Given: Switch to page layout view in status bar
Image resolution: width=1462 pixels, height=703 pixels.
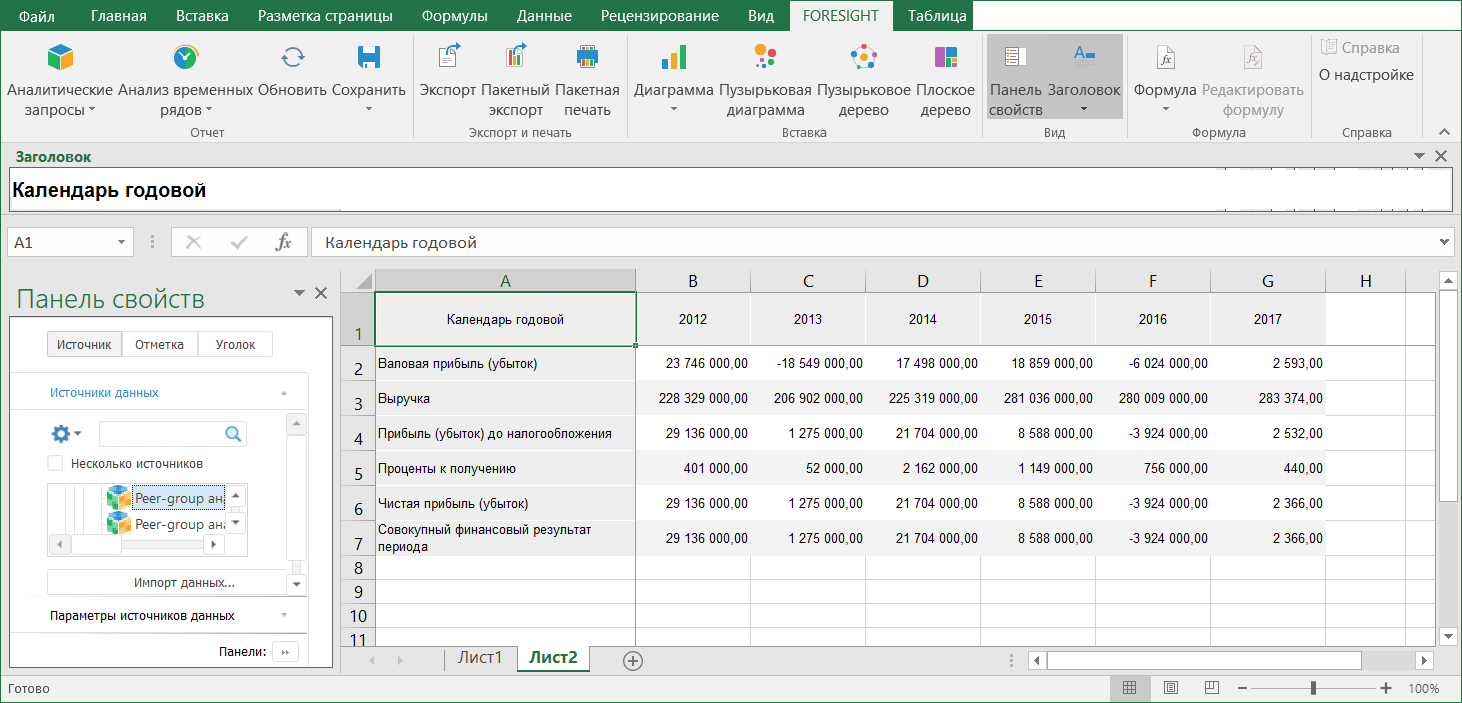Looking at the screenshot, I should (1170, 688).
